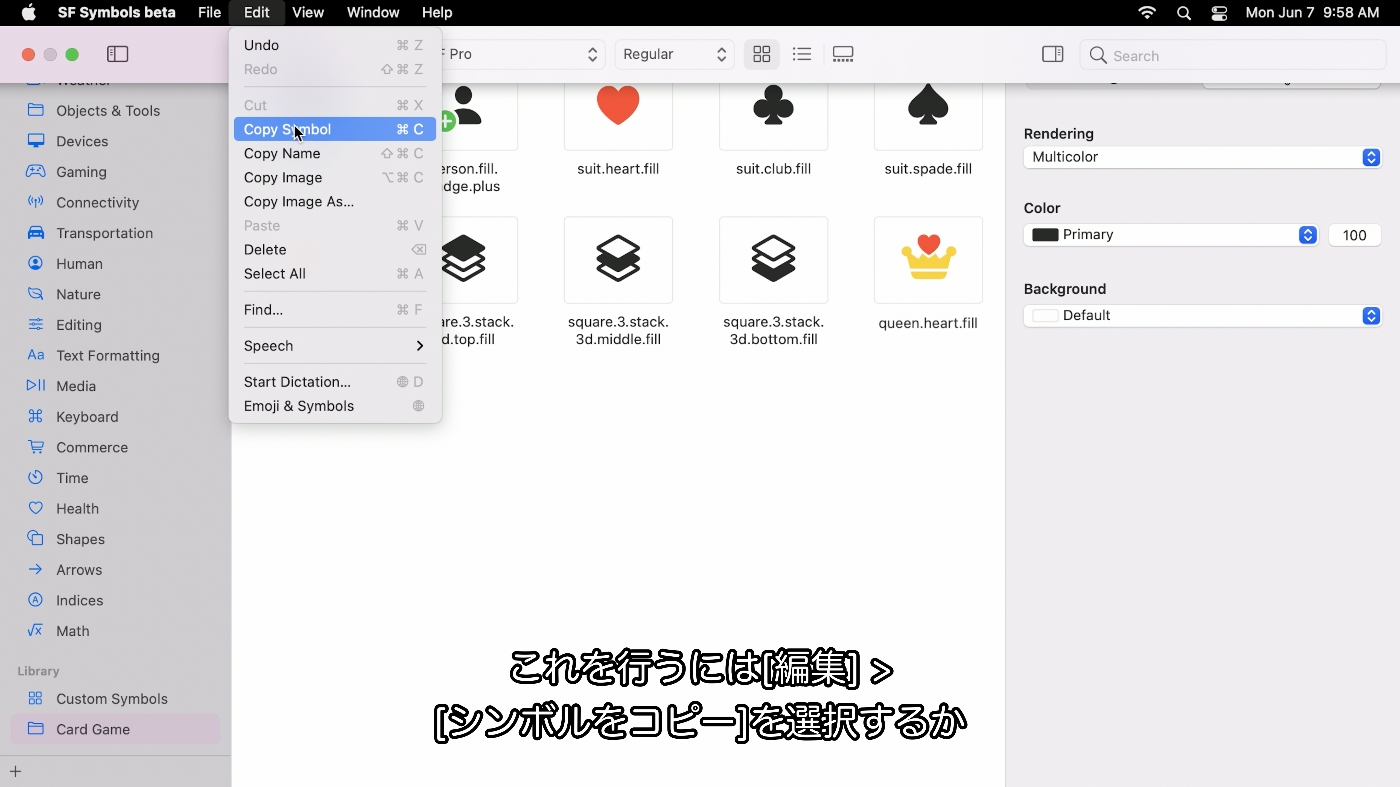Click the Arrows icon in sidebar
This screenshot has width=1400, height=787.
(36, 569)
